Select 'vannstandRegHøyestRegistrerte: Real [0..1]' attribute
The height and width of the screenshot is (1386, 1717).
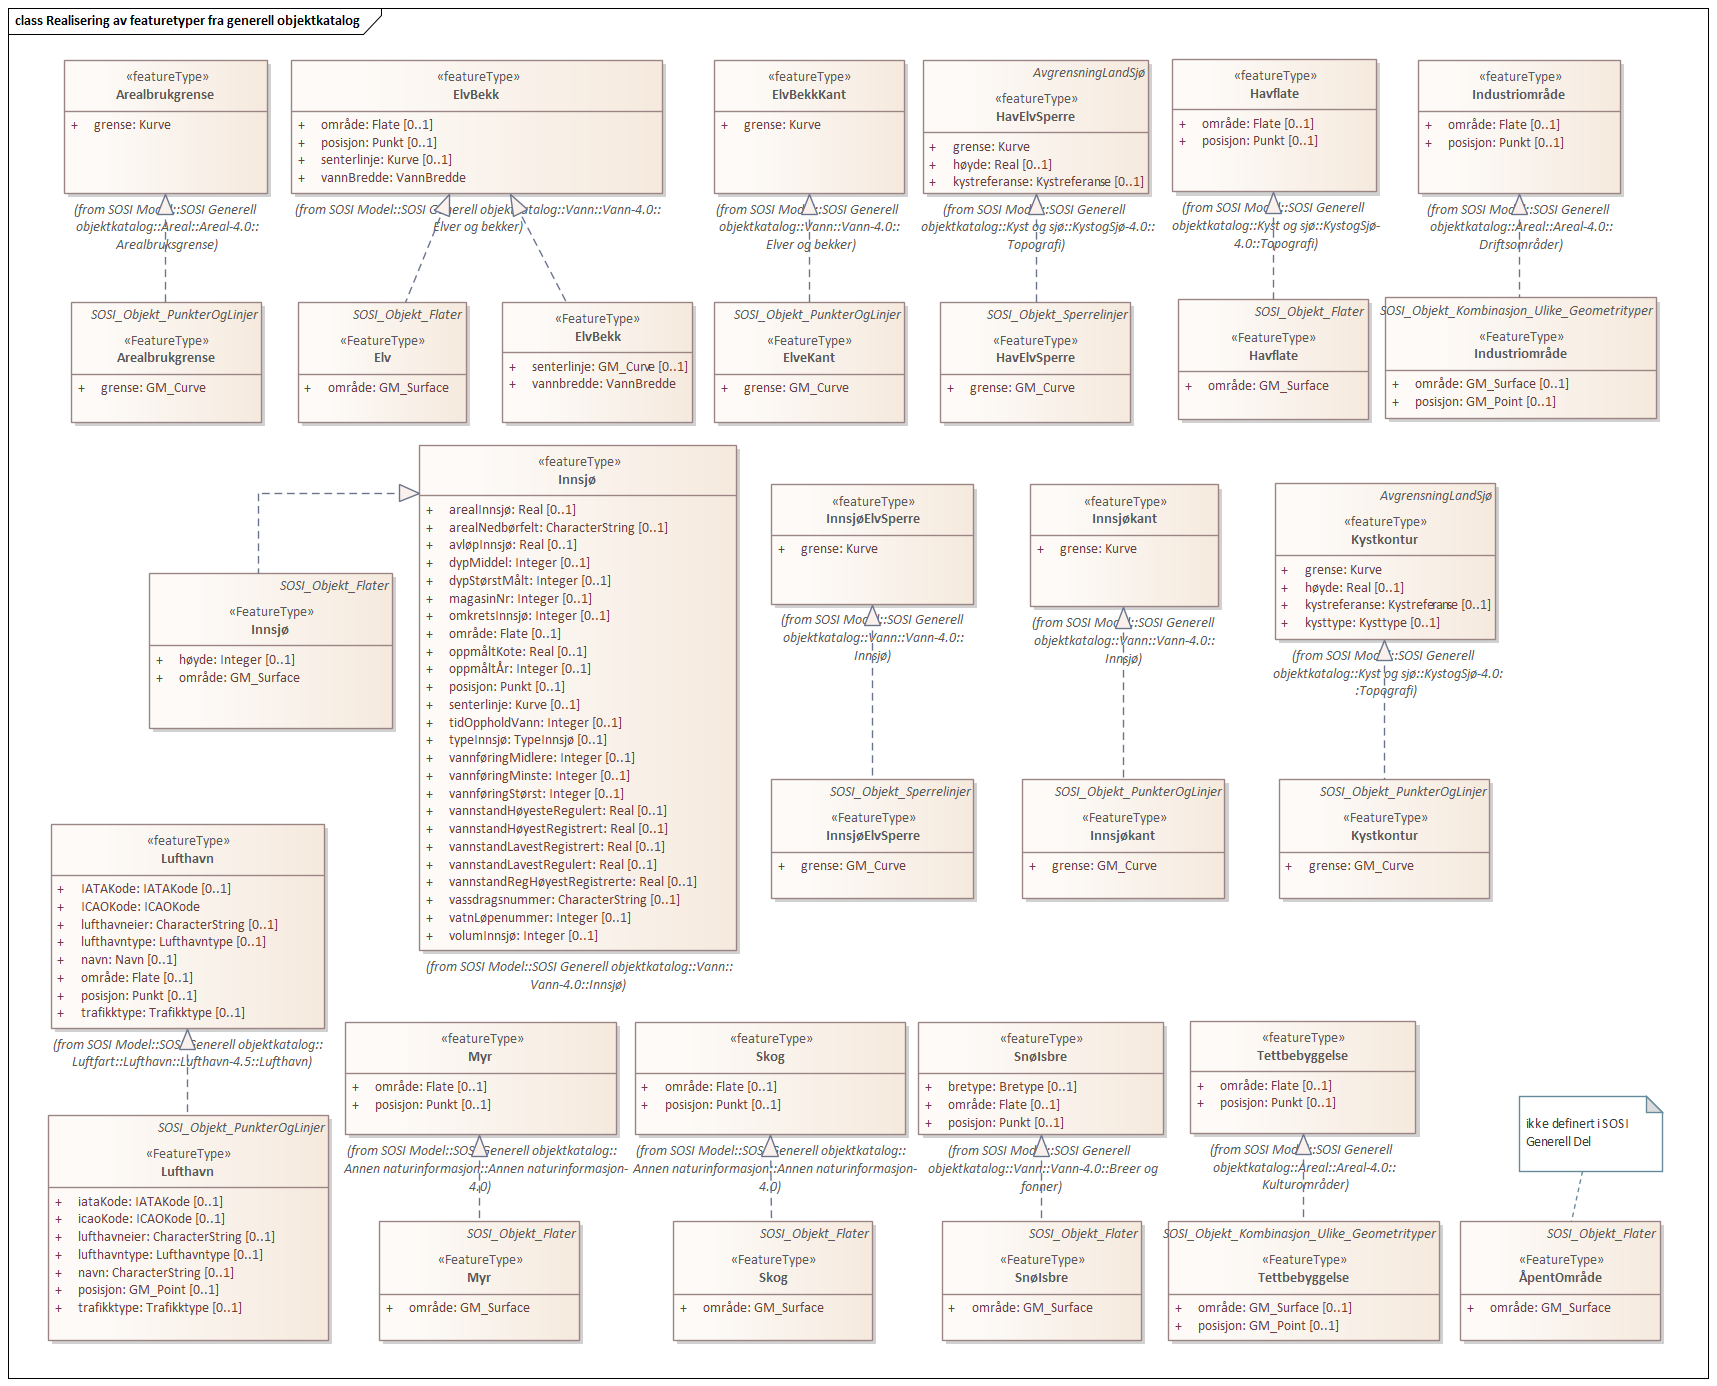(x=572, y=881)
